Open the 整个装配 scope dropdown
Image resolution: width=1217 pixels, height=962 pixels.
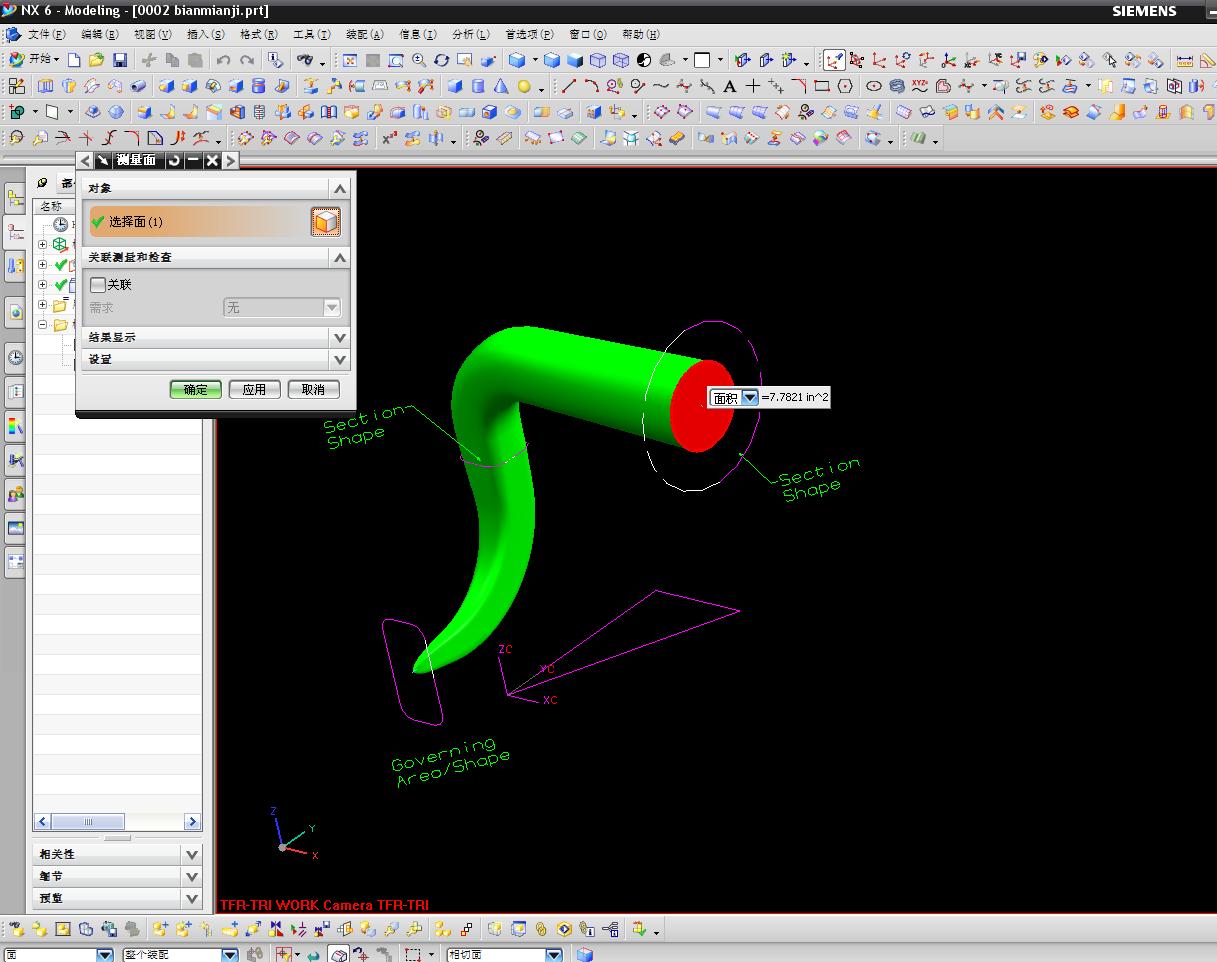(x=229, y=955)
